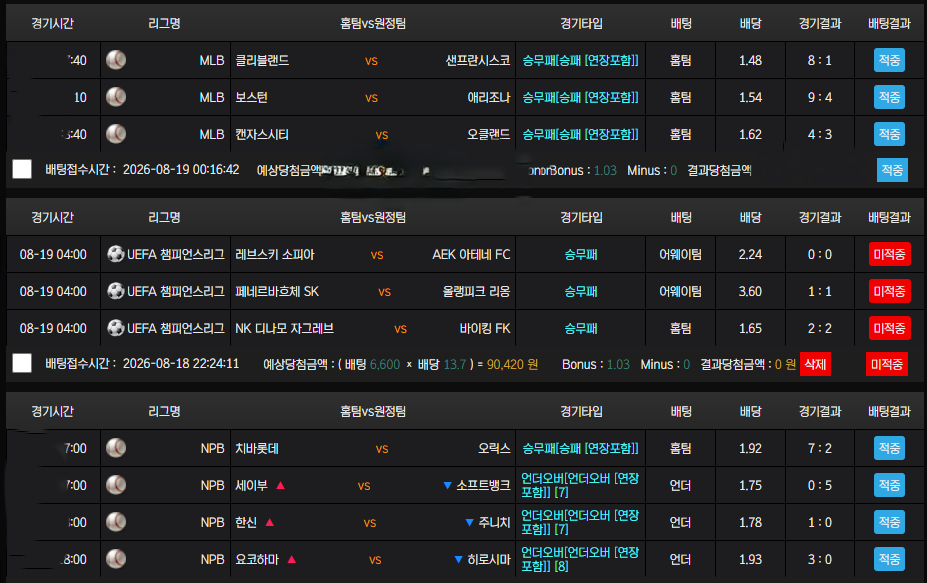Viewport: 927px width, 583px height.
Task: Click the 적중 summary button for the MLB bet
Action: (892, 170)
